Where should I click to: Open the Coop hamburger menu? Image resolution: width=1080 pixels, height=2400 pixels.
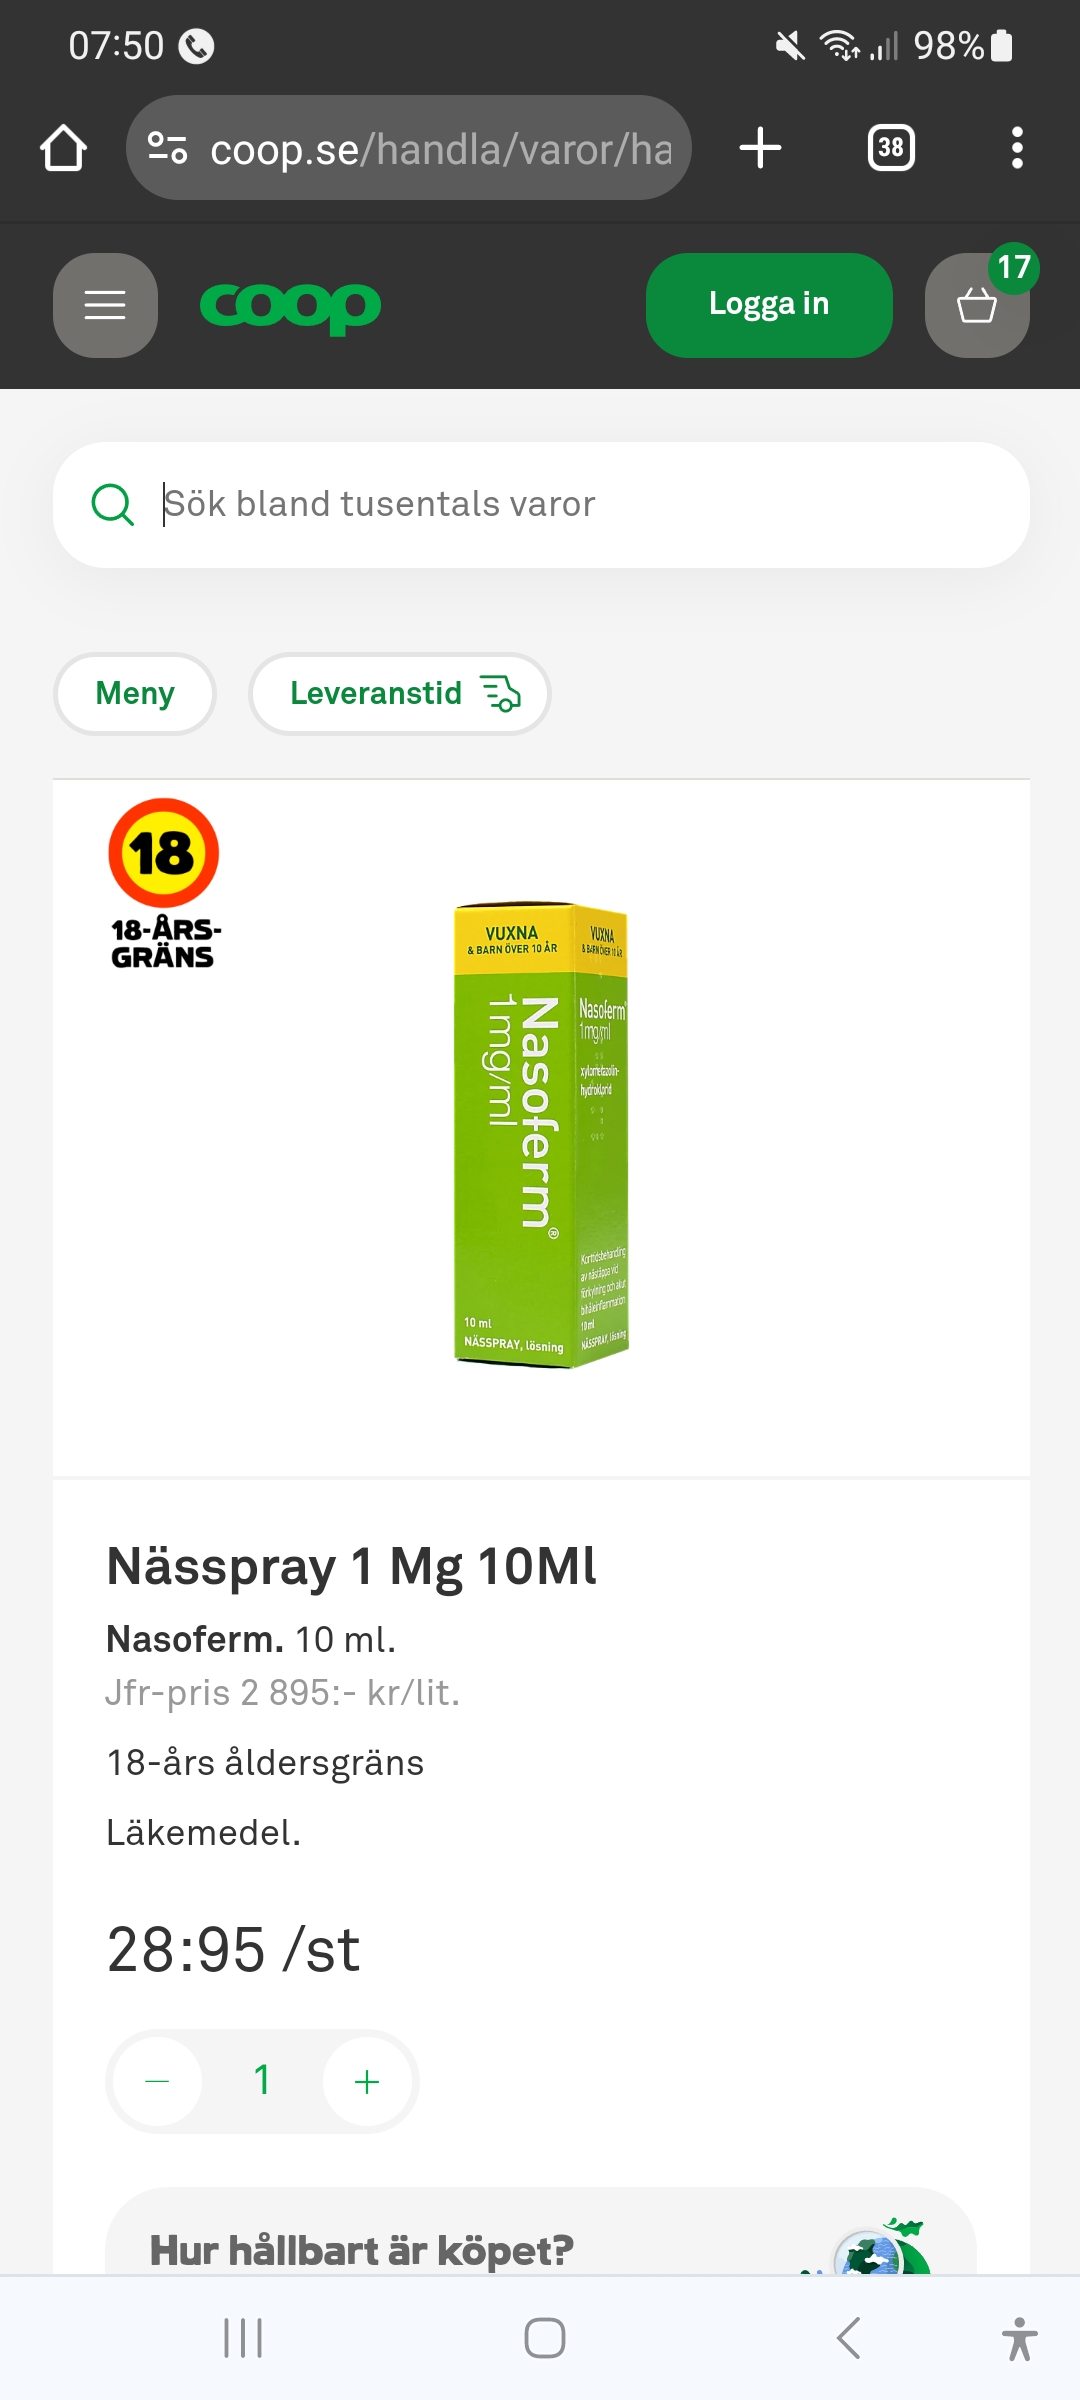coord(105,305)
